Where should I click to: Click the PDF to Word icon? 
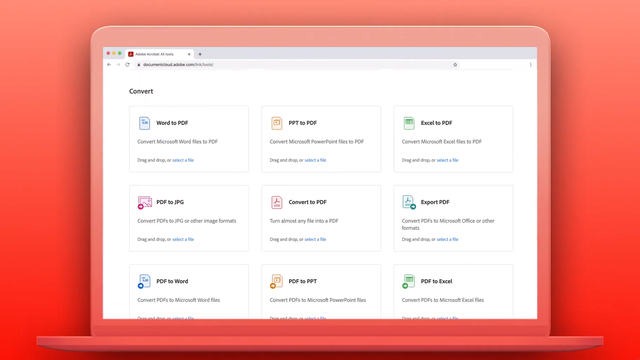144,281
